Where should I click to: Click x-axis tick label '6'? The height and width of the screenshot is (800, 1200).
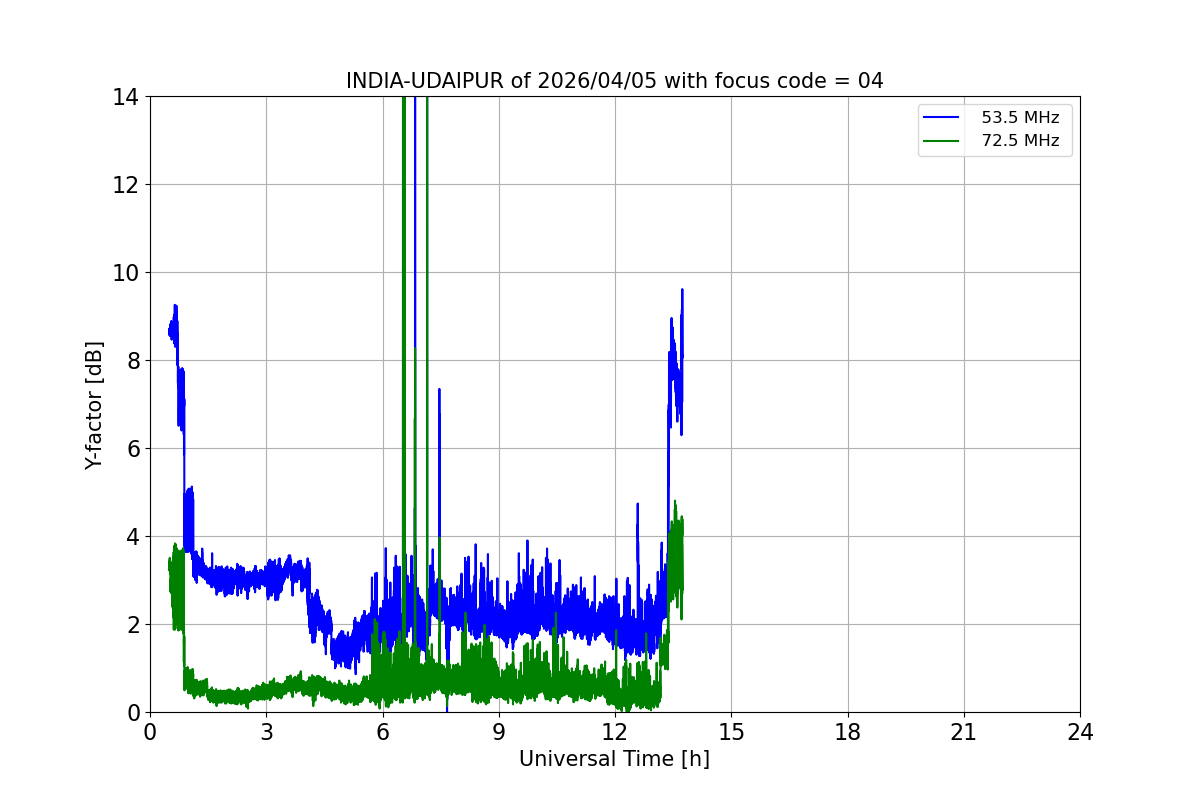382,731
